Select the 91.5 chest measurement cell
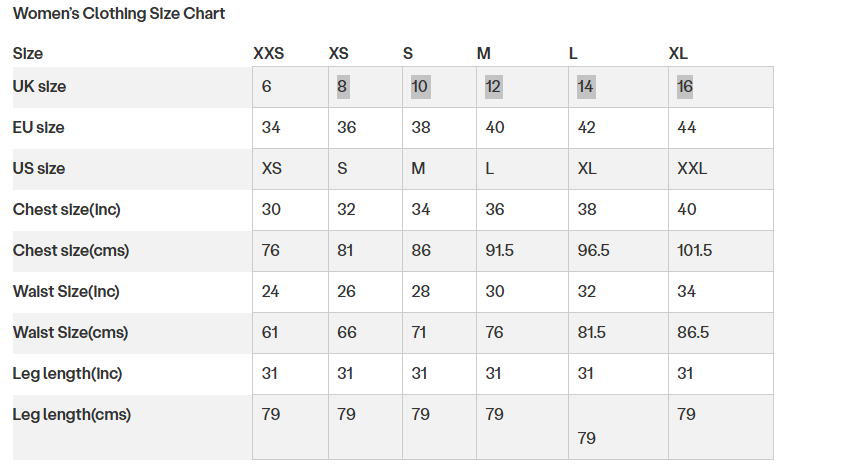Image resolution: width=848 pixels, height=473 pixels. (500, 251)
